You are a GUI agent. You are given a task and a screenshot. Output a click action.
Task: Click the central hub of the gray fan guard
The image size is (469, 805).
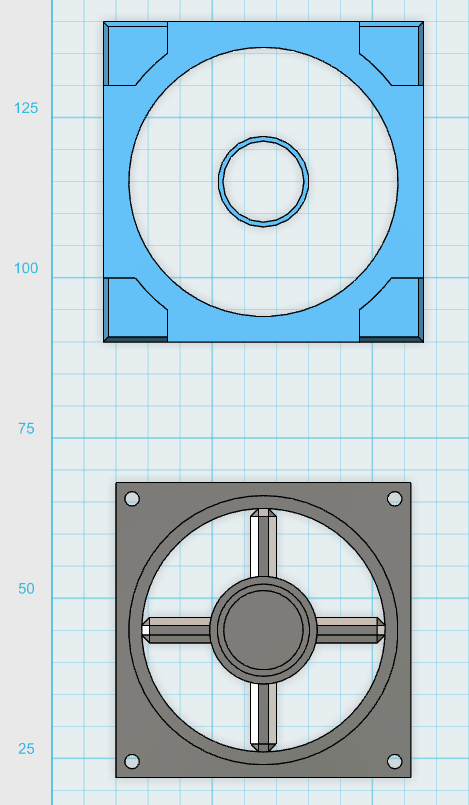pos(263,630)
